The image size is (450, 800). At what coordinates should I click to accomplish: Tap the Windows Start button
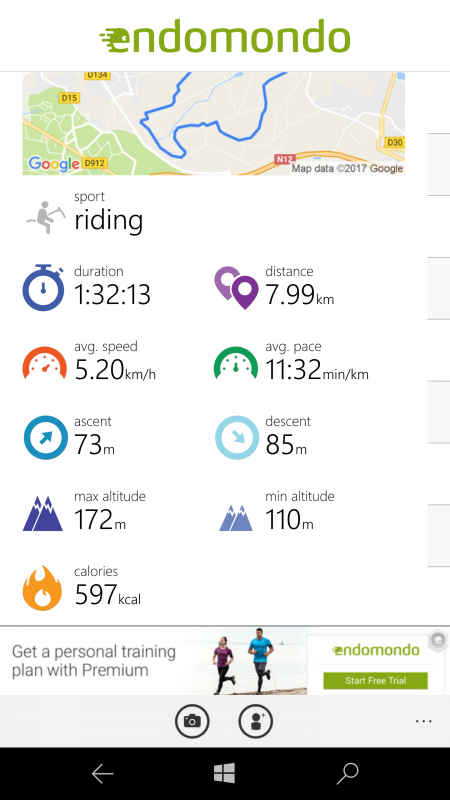(224, 773)
